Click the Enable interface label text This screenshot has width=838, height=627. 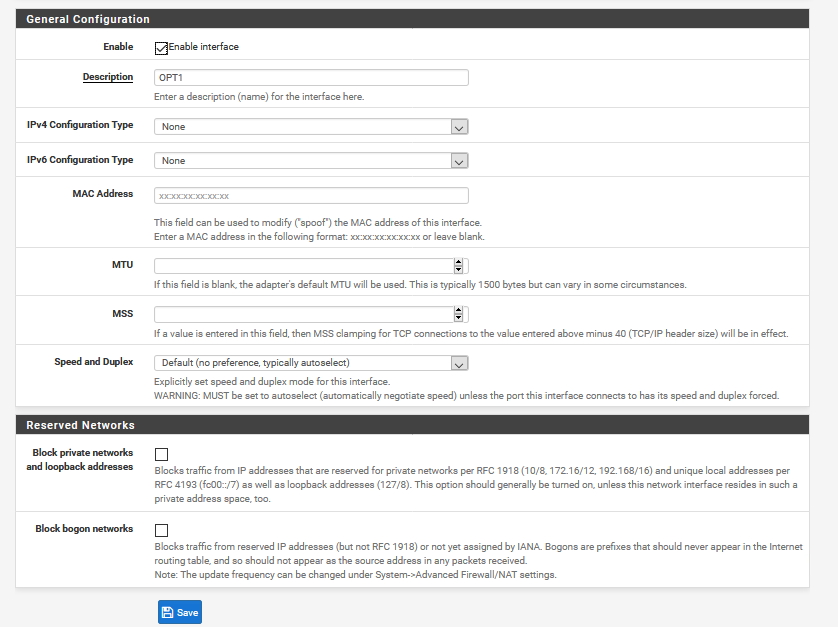pyautogui.click(x=204, y=47)
